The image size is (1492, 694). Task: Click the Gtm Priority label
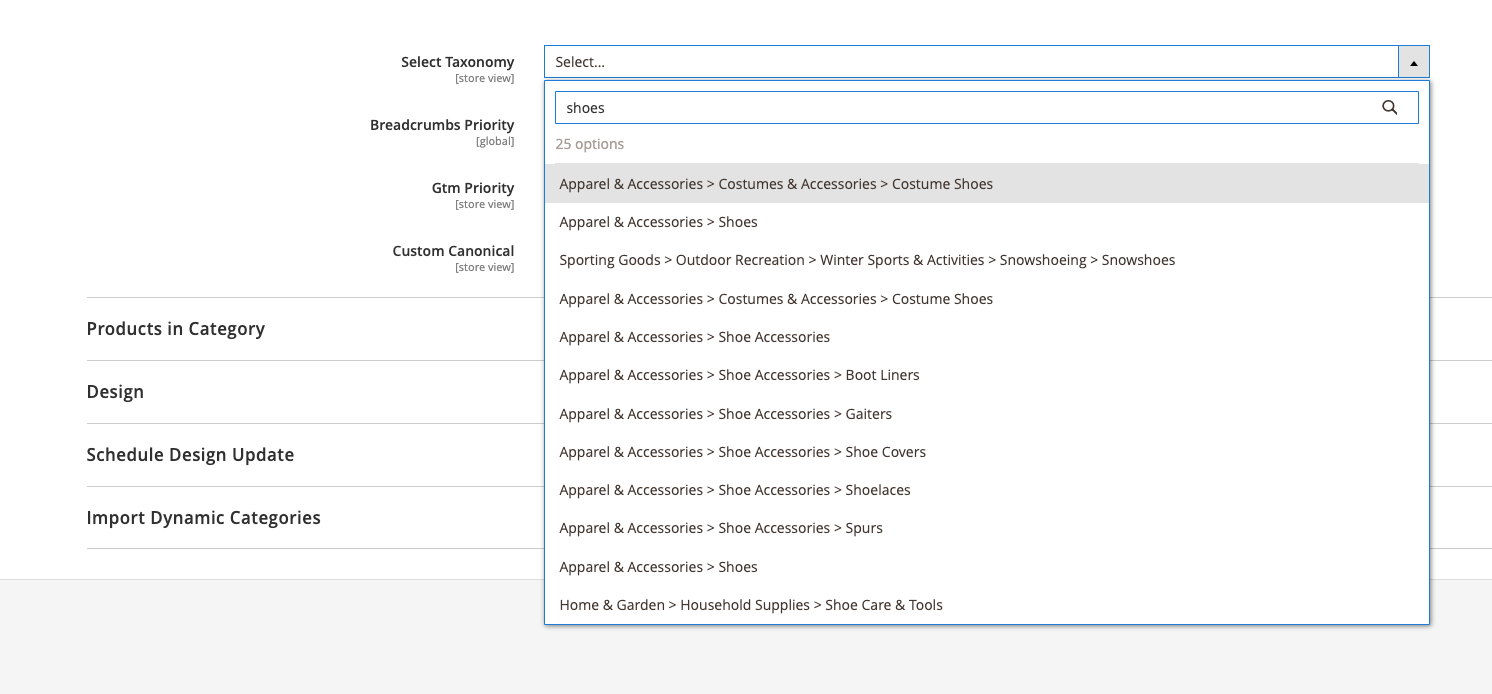pos(473,188)
